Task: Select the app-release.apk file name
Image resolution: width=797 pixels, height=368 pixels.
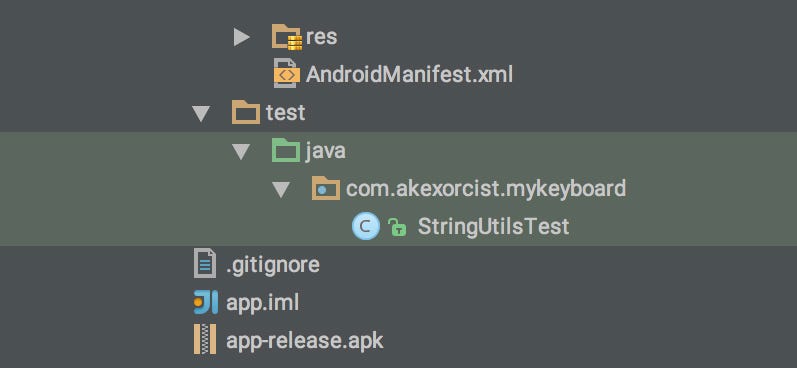Action: (304, 341)
